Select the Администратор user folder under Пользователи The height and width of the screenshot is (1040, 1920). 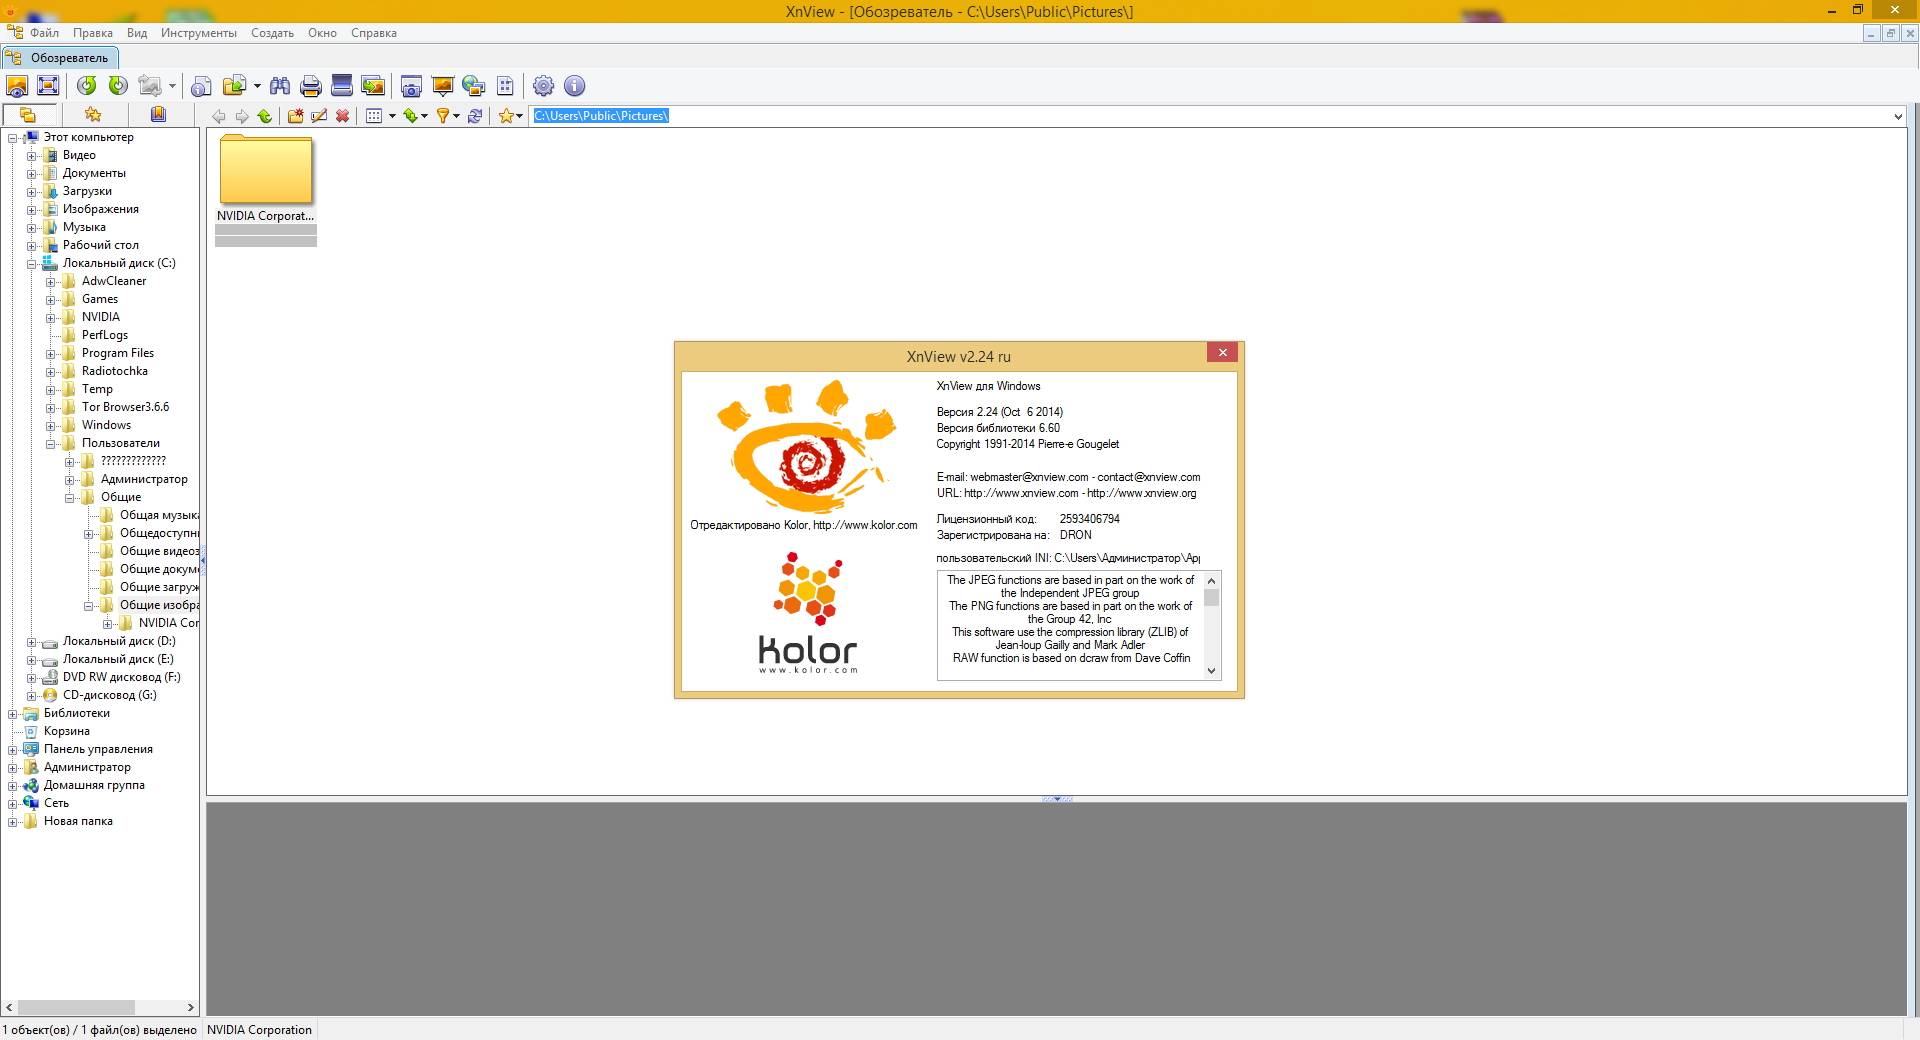[x=144, y=479]
